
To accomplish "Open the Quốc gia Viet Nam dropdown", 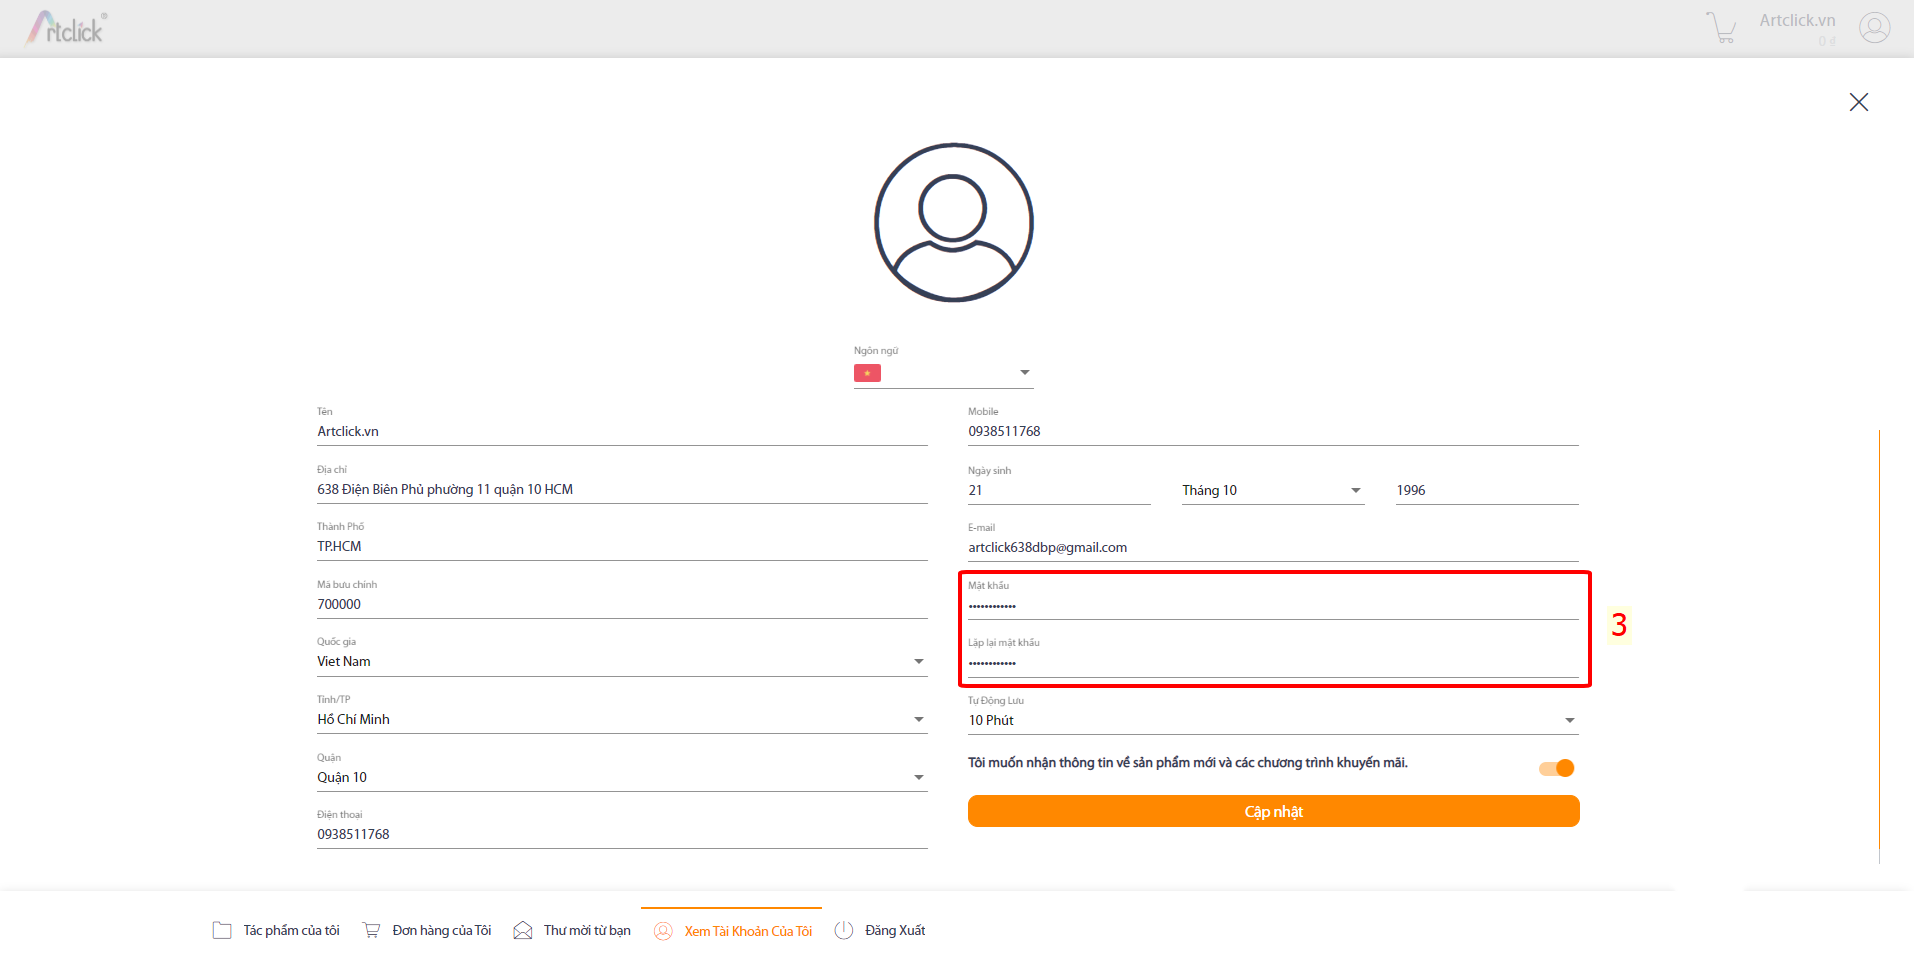I will pyautogui.click(x=622, y=662).
